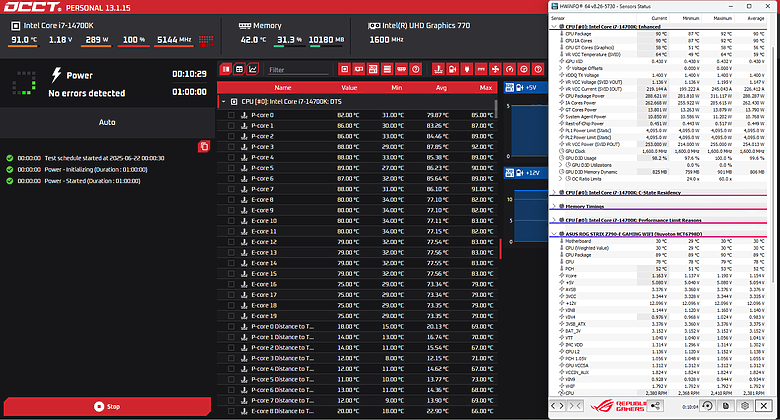Click HWiNFO Maximum column header
This screenshot has width=780, height=420.
722,18
